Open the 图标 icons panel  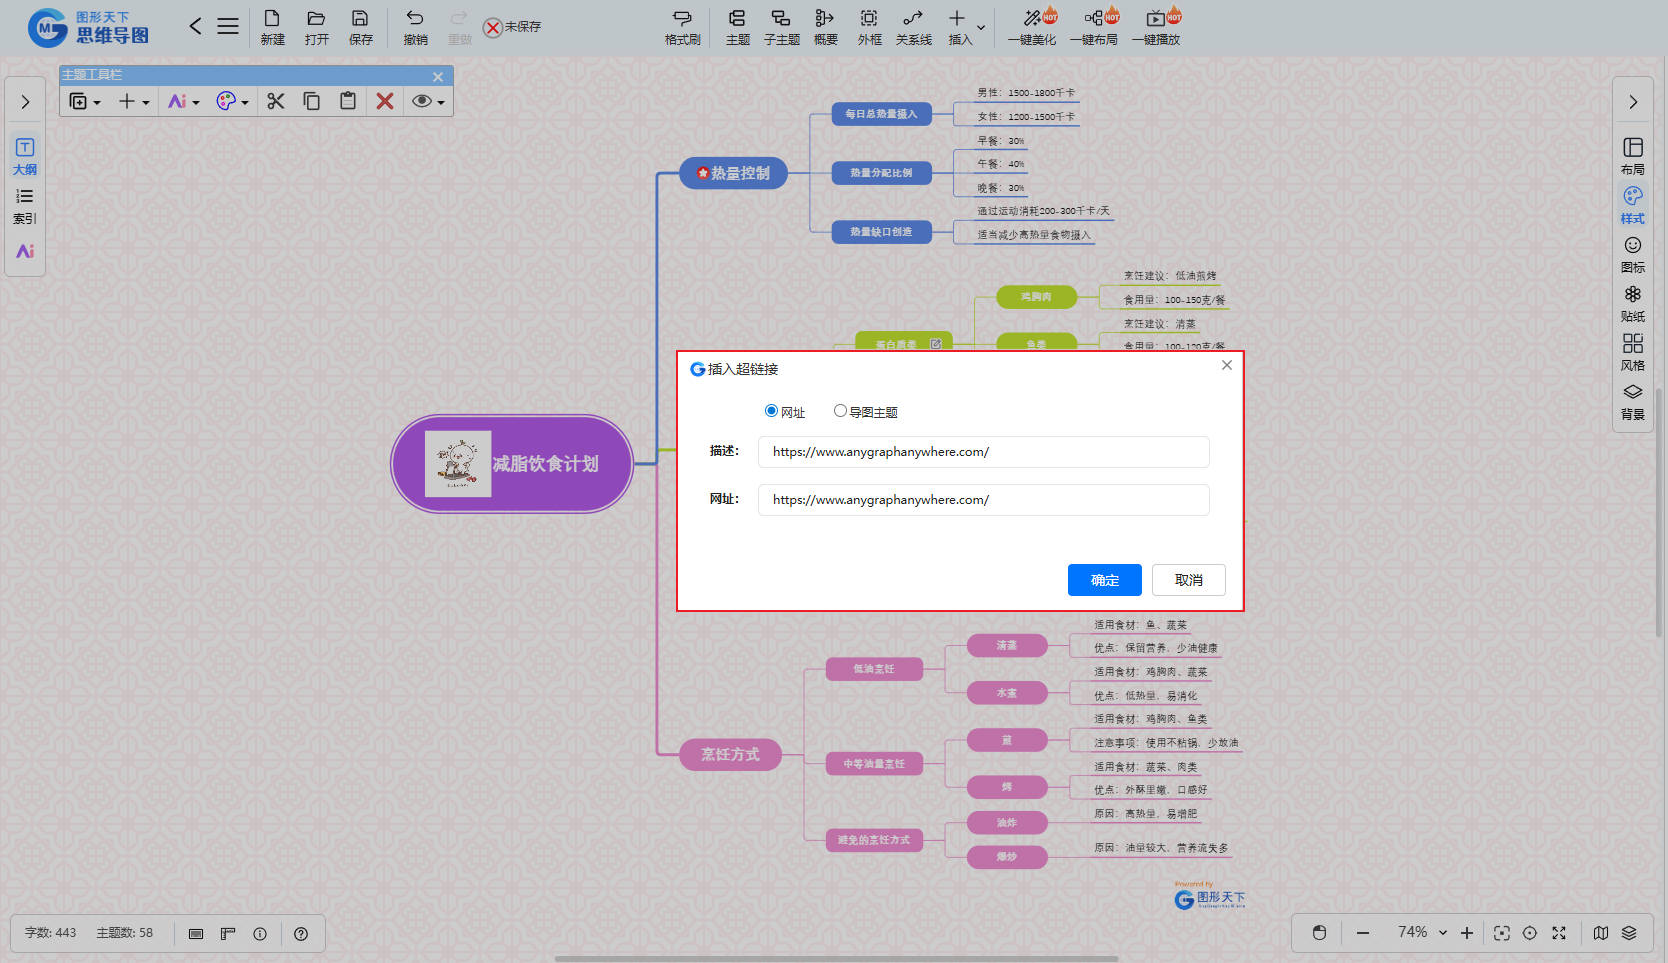(x=1632, y=254)
